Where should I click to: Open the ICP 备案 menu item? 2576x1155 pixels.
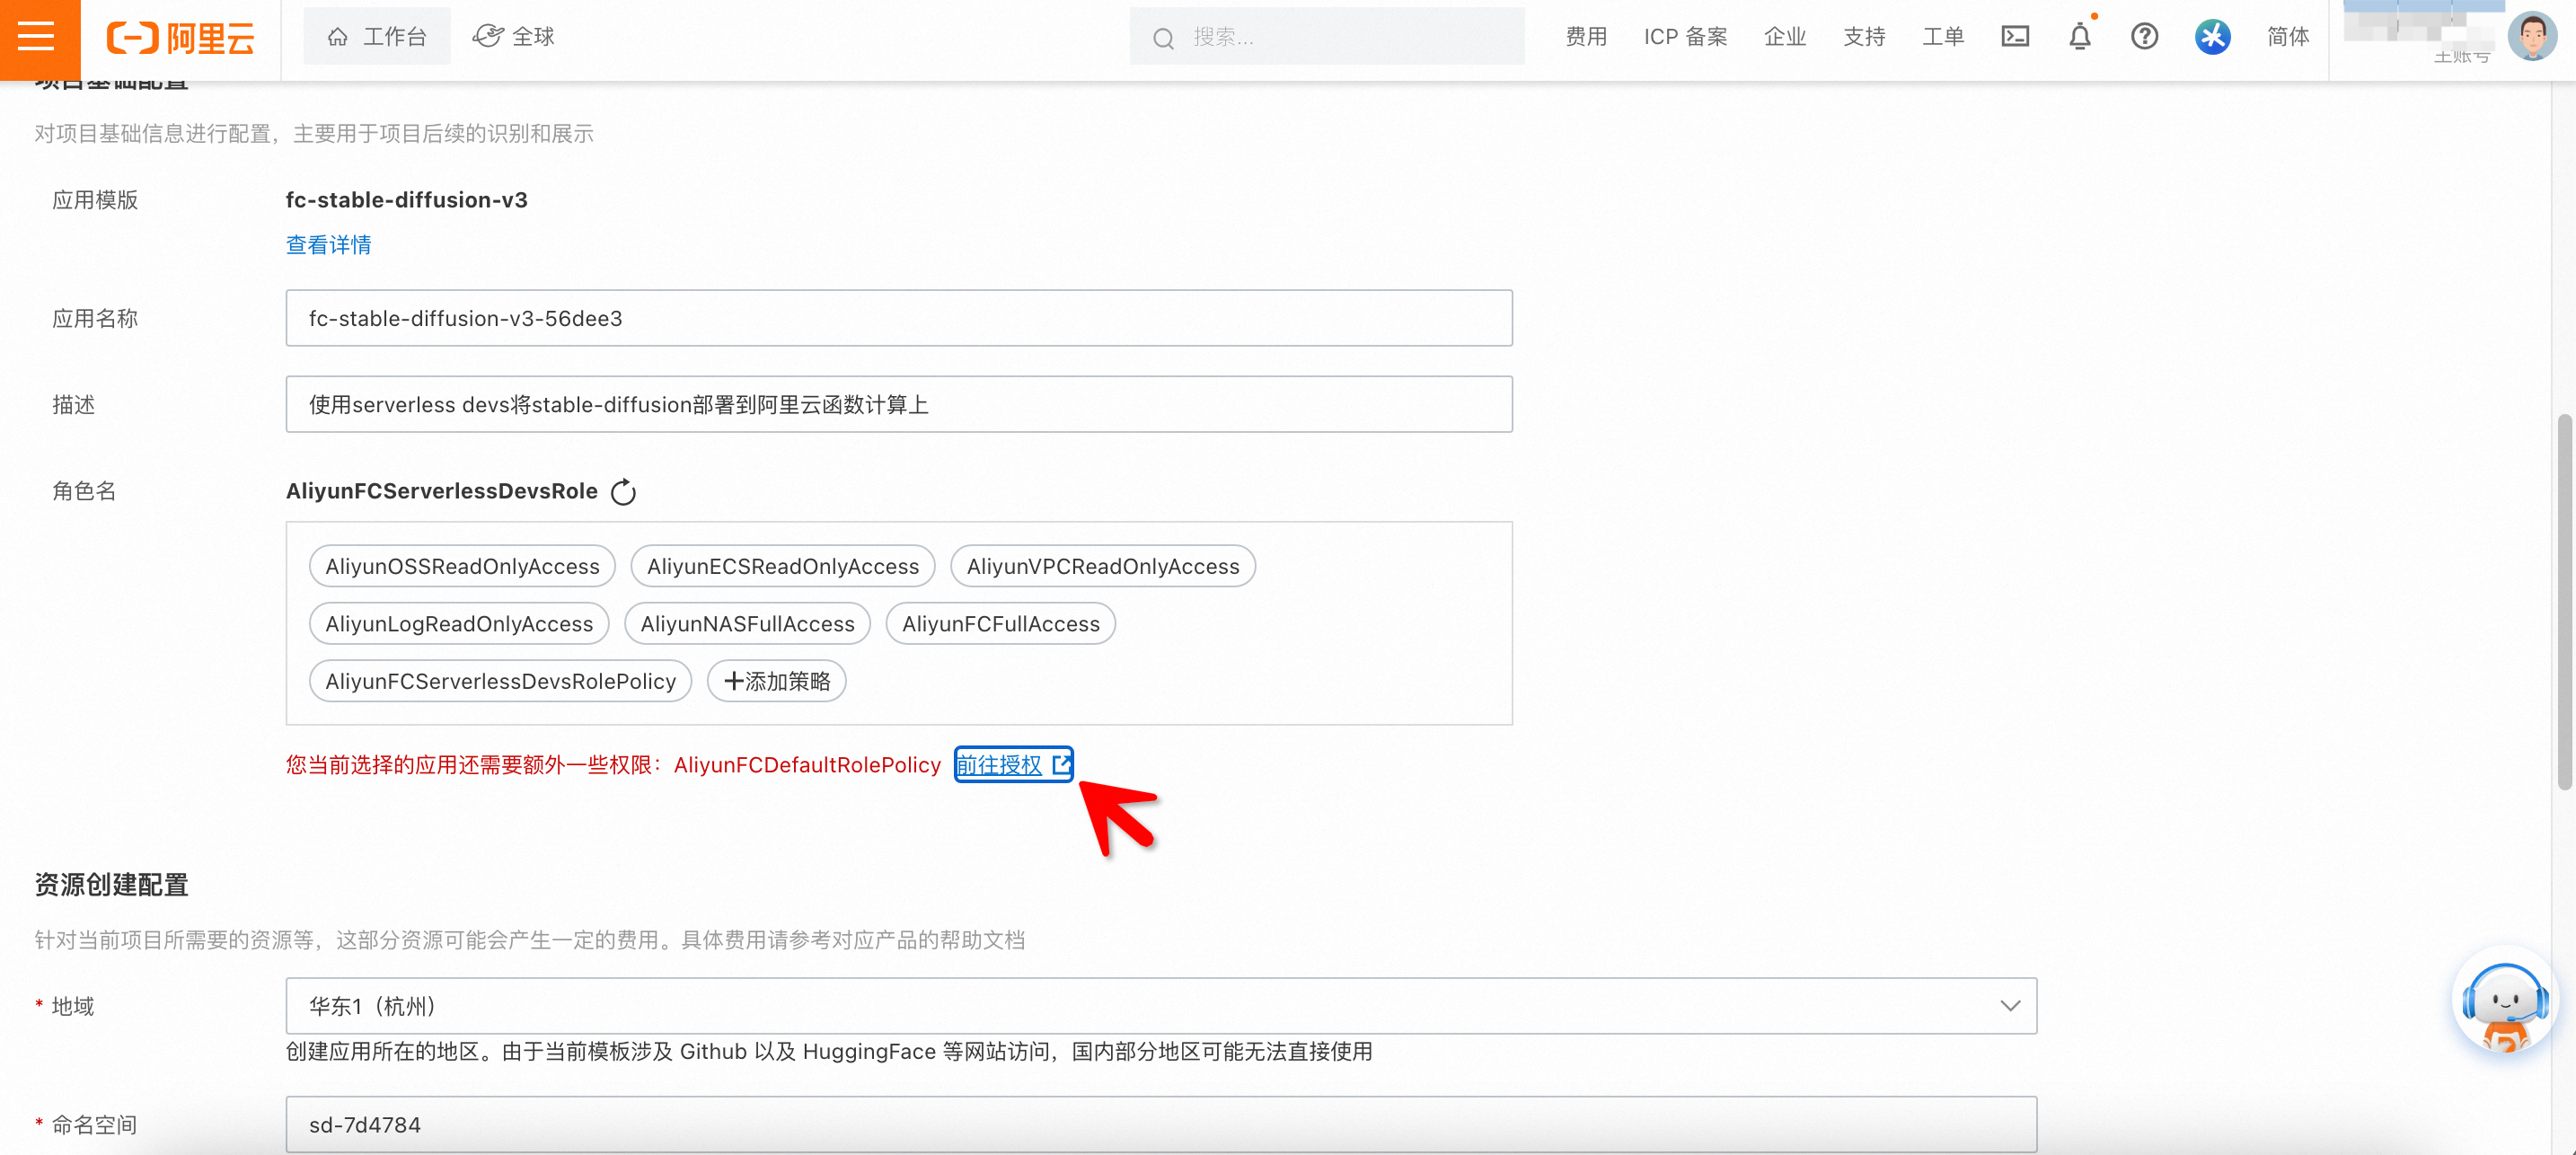[1685, 37]
